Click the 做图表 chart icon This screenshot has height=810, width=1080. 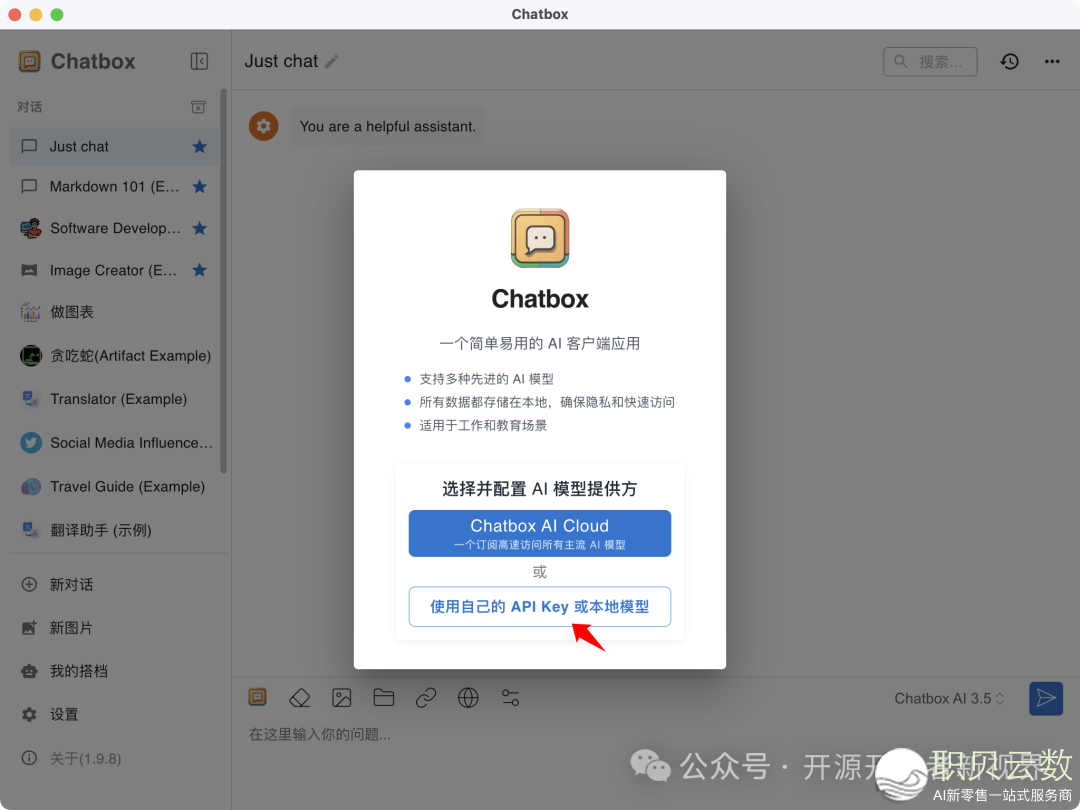point(30,312)
